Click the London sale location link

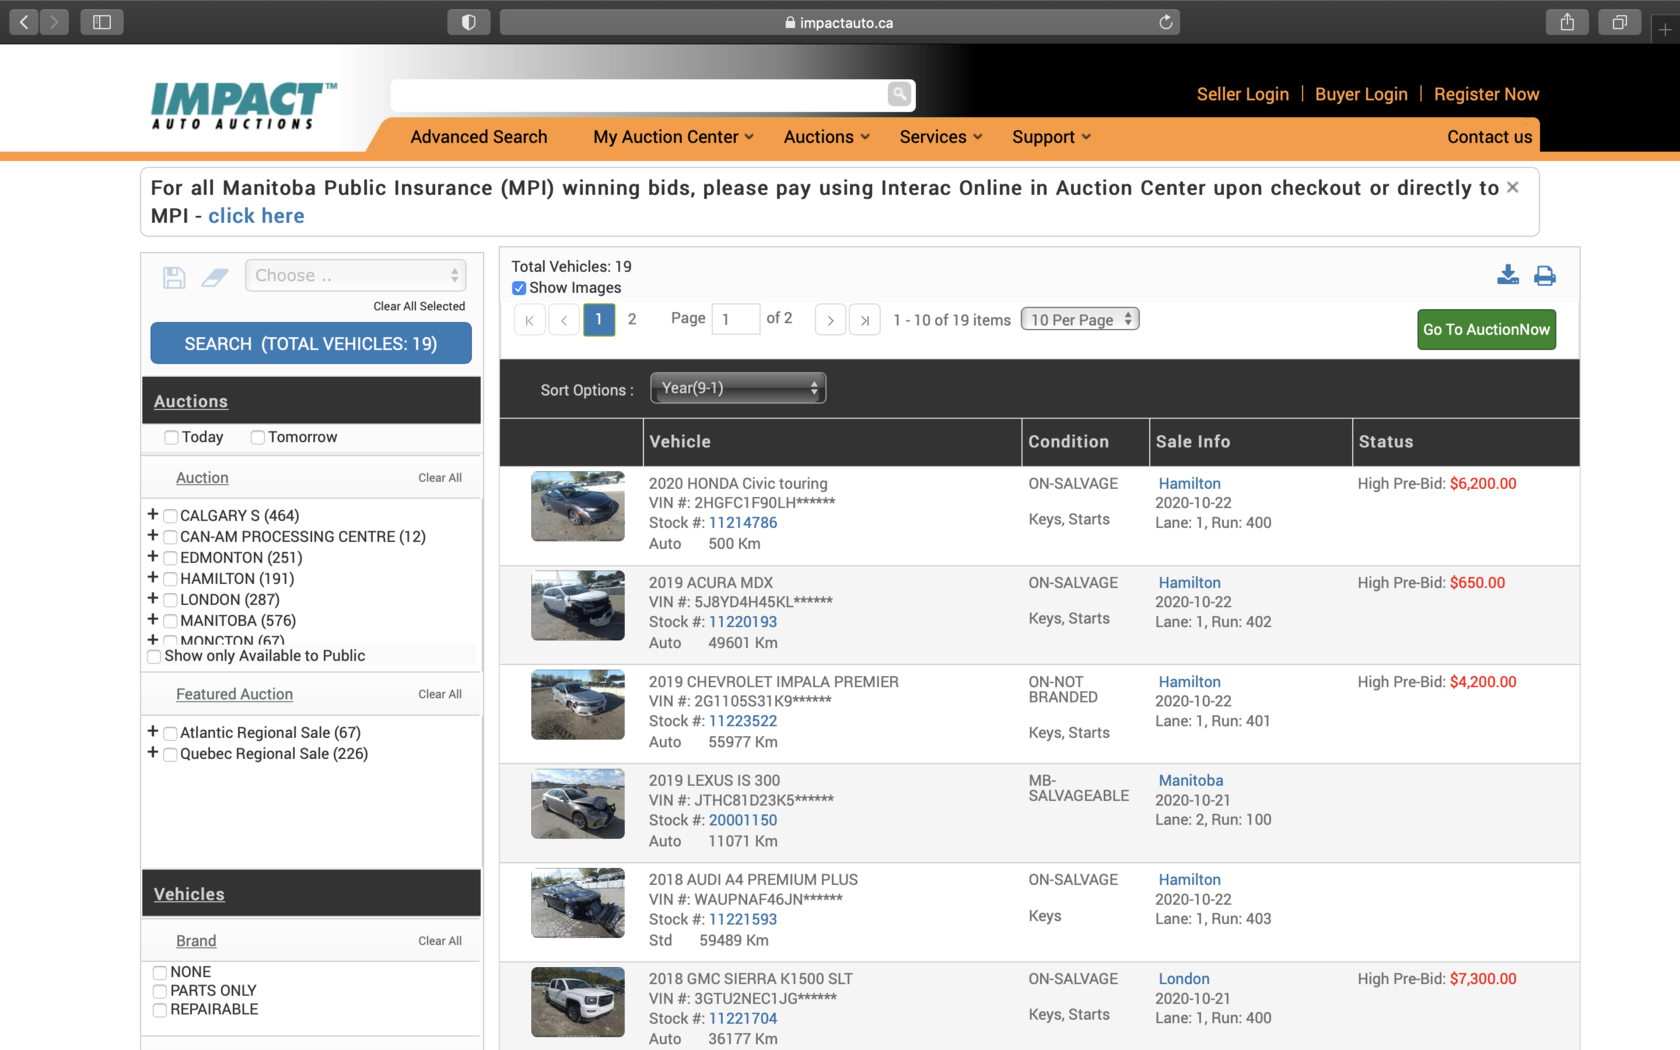(1184, 979)
